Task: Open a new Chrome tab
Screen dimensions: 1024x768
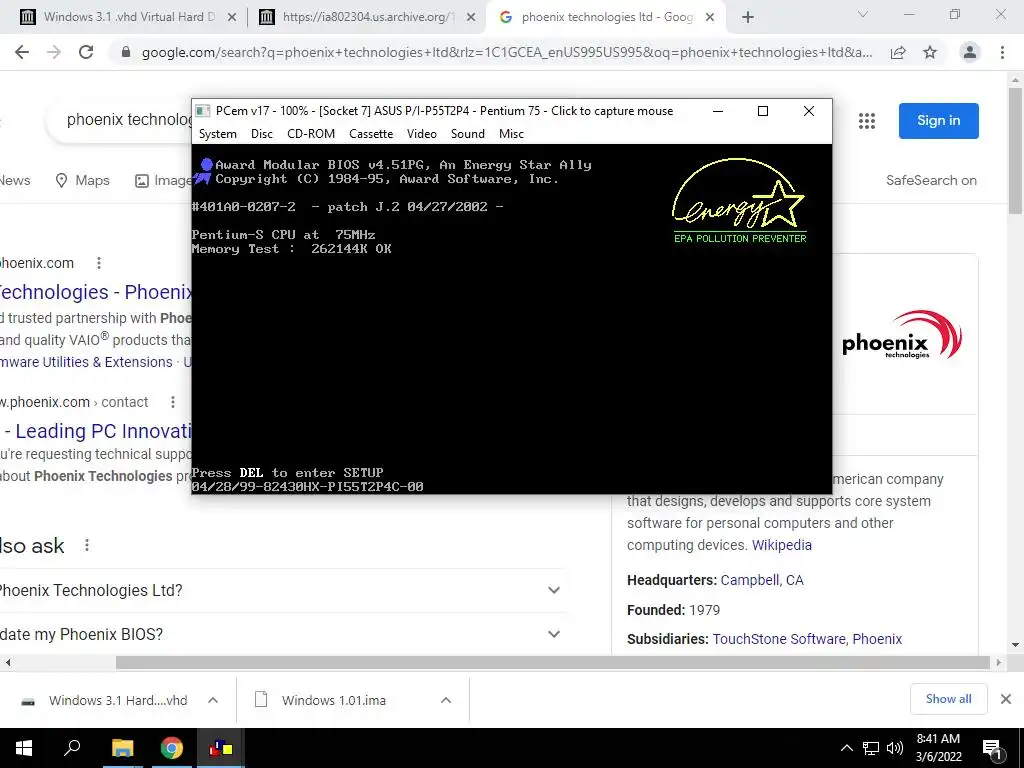Action: 748,18
